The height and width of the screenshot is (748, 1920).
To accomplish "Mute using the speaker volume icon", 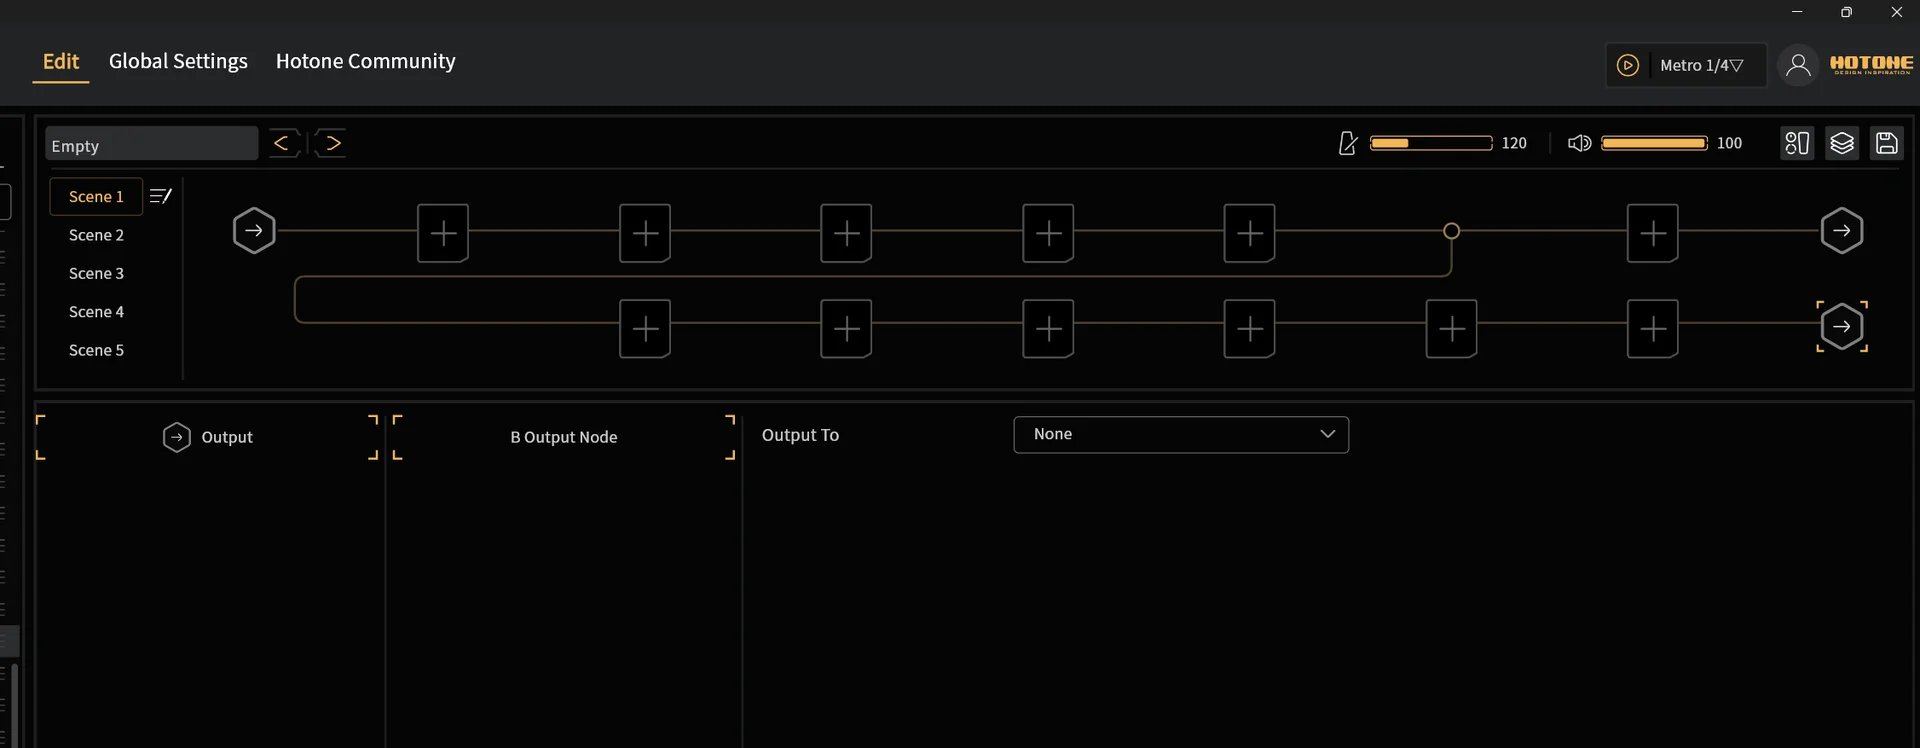I will coord(1579,143).
